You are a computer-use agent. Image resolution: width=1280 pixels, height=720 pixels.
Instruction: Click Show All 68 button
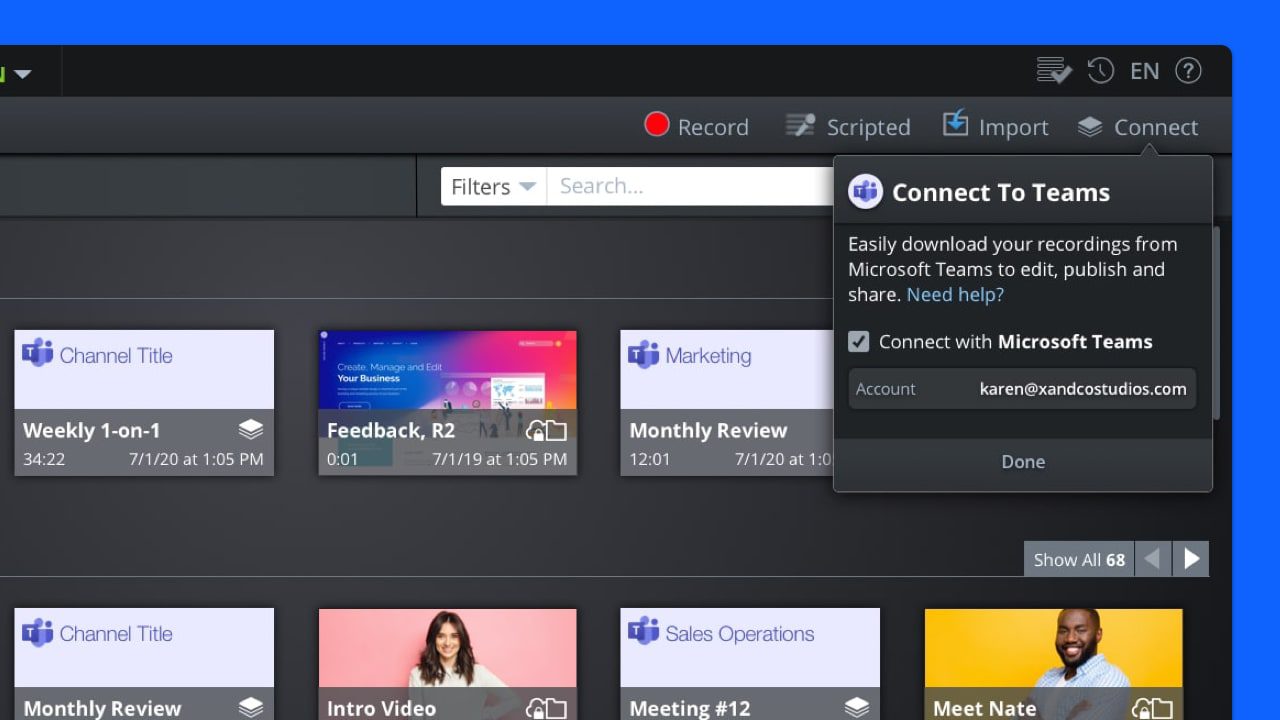point(1079,559)
